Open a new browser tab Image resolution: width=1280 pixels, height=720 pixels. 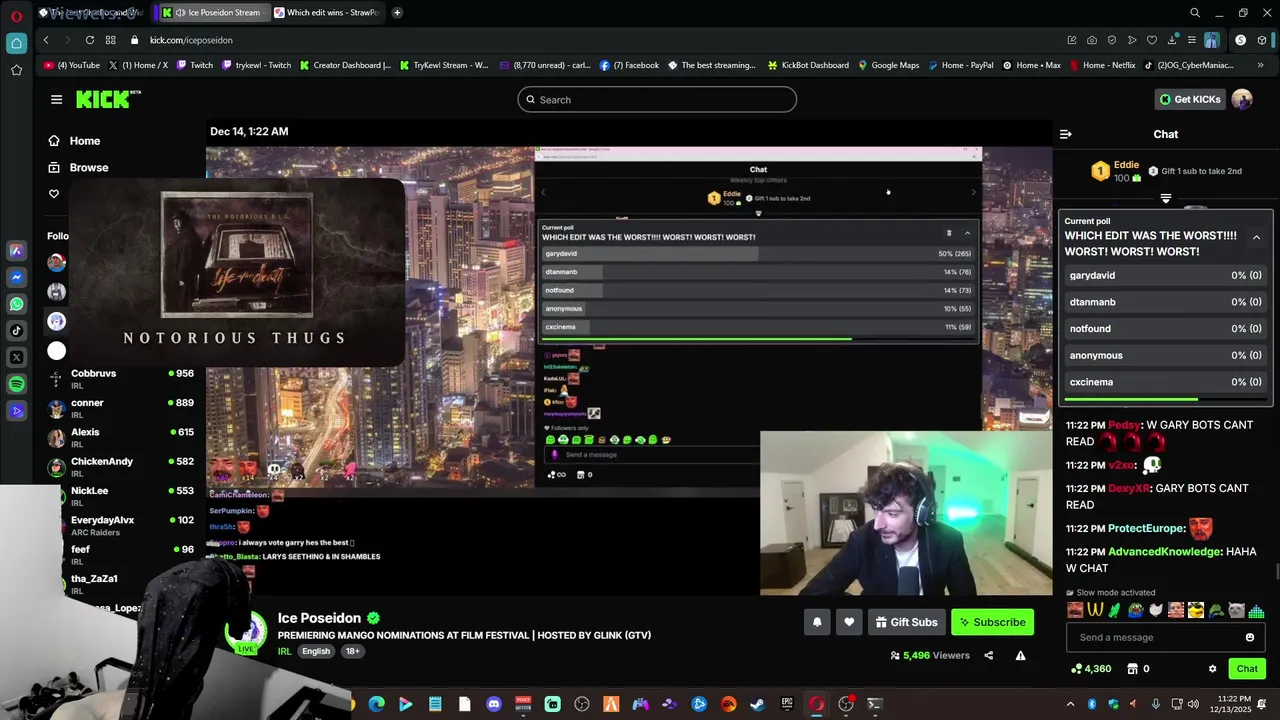pos(397,13)
